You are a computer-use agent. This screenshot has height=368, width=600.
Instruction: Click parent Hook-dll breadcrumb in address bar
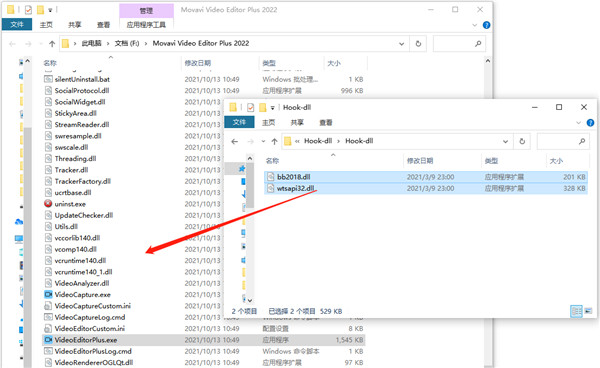click(318, 141)
